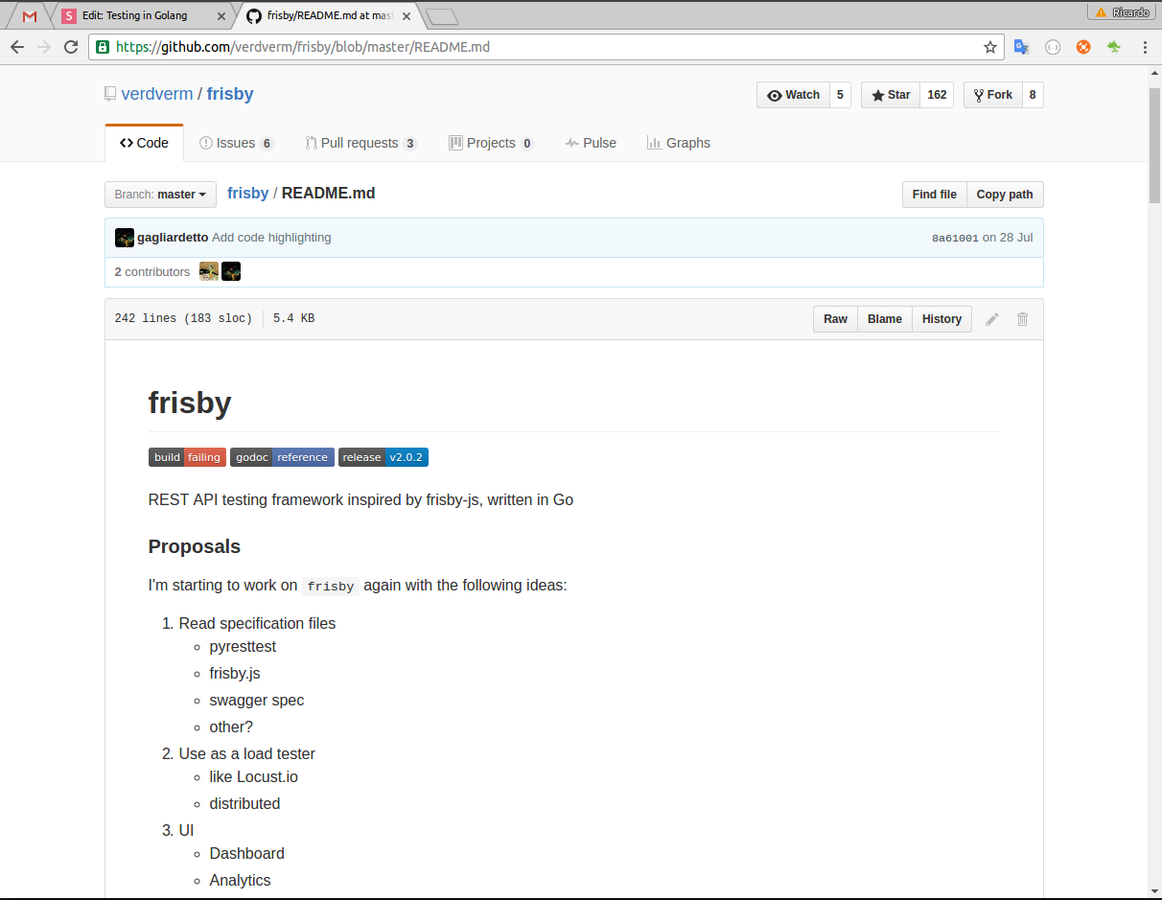Click the Copy path button

(x=1004, y=194)
